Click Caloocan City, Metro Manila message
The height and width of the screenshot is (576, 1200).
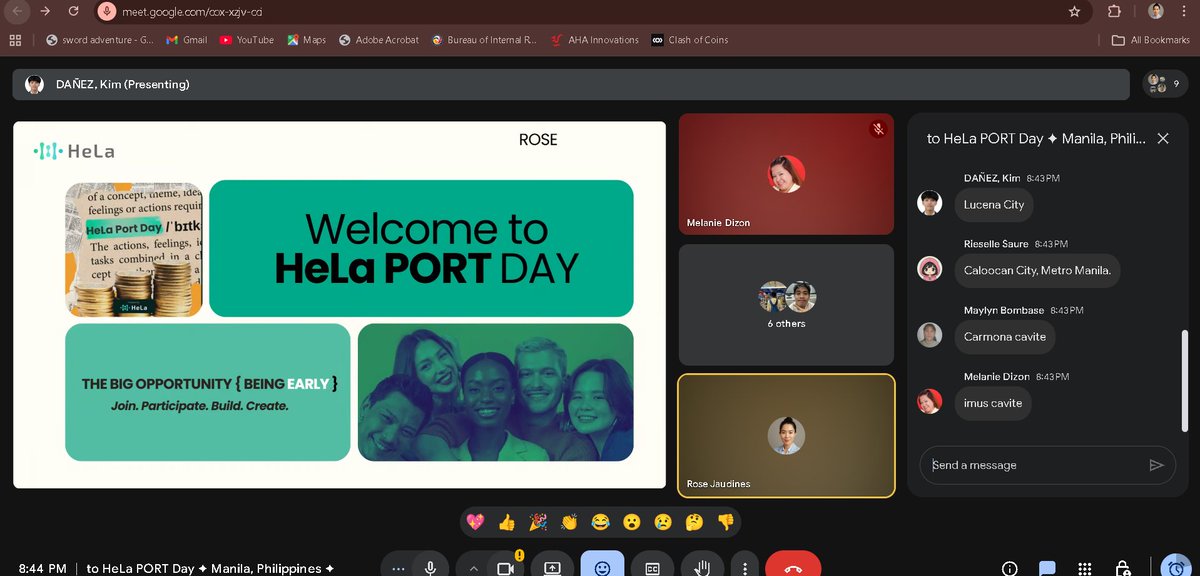[x=1037, y=270]
